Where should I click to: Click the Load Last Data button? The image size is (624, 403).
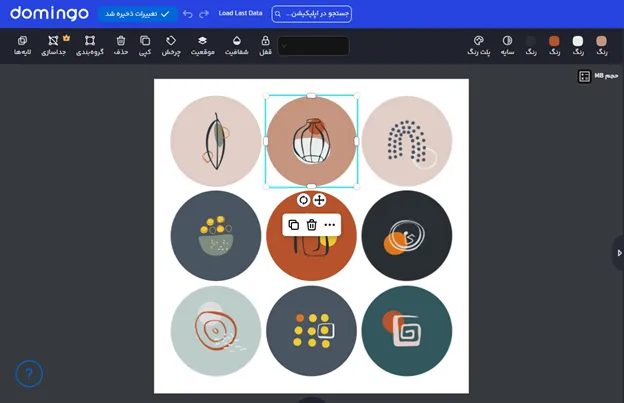240,14
